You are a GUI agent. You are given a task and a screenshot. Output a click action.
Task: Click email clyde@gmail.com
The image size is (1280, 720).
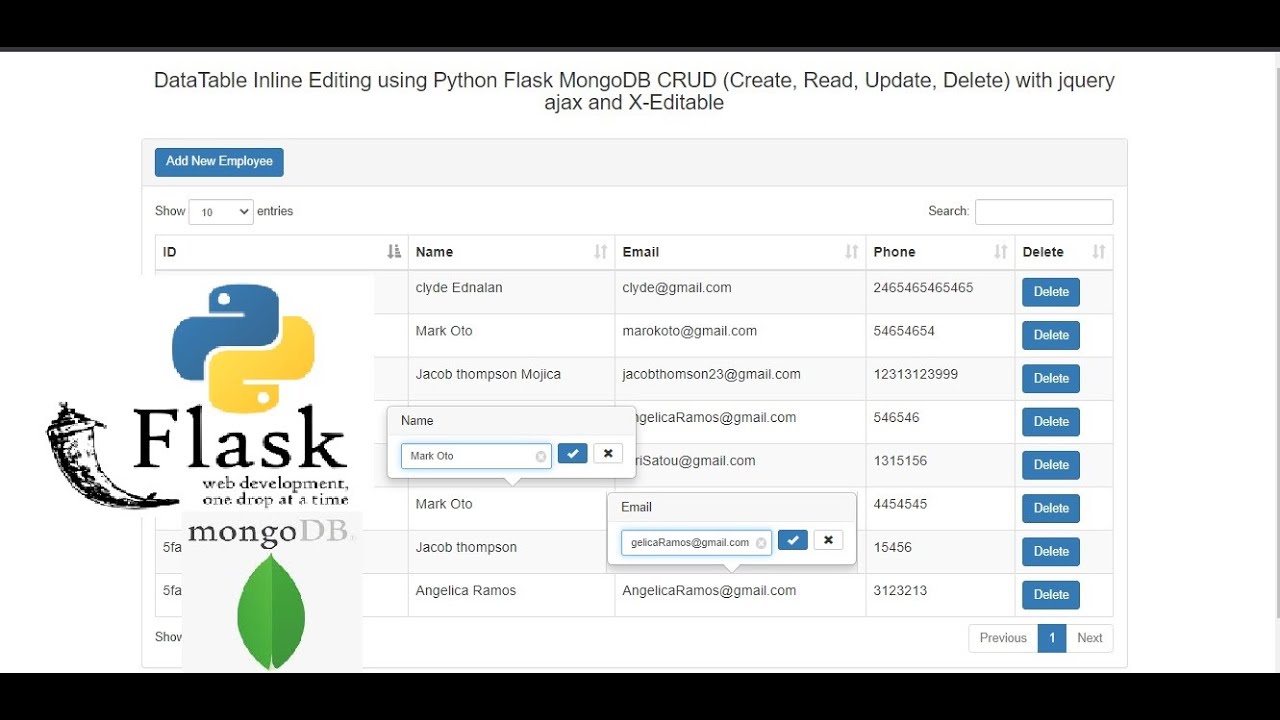point(677,288)
